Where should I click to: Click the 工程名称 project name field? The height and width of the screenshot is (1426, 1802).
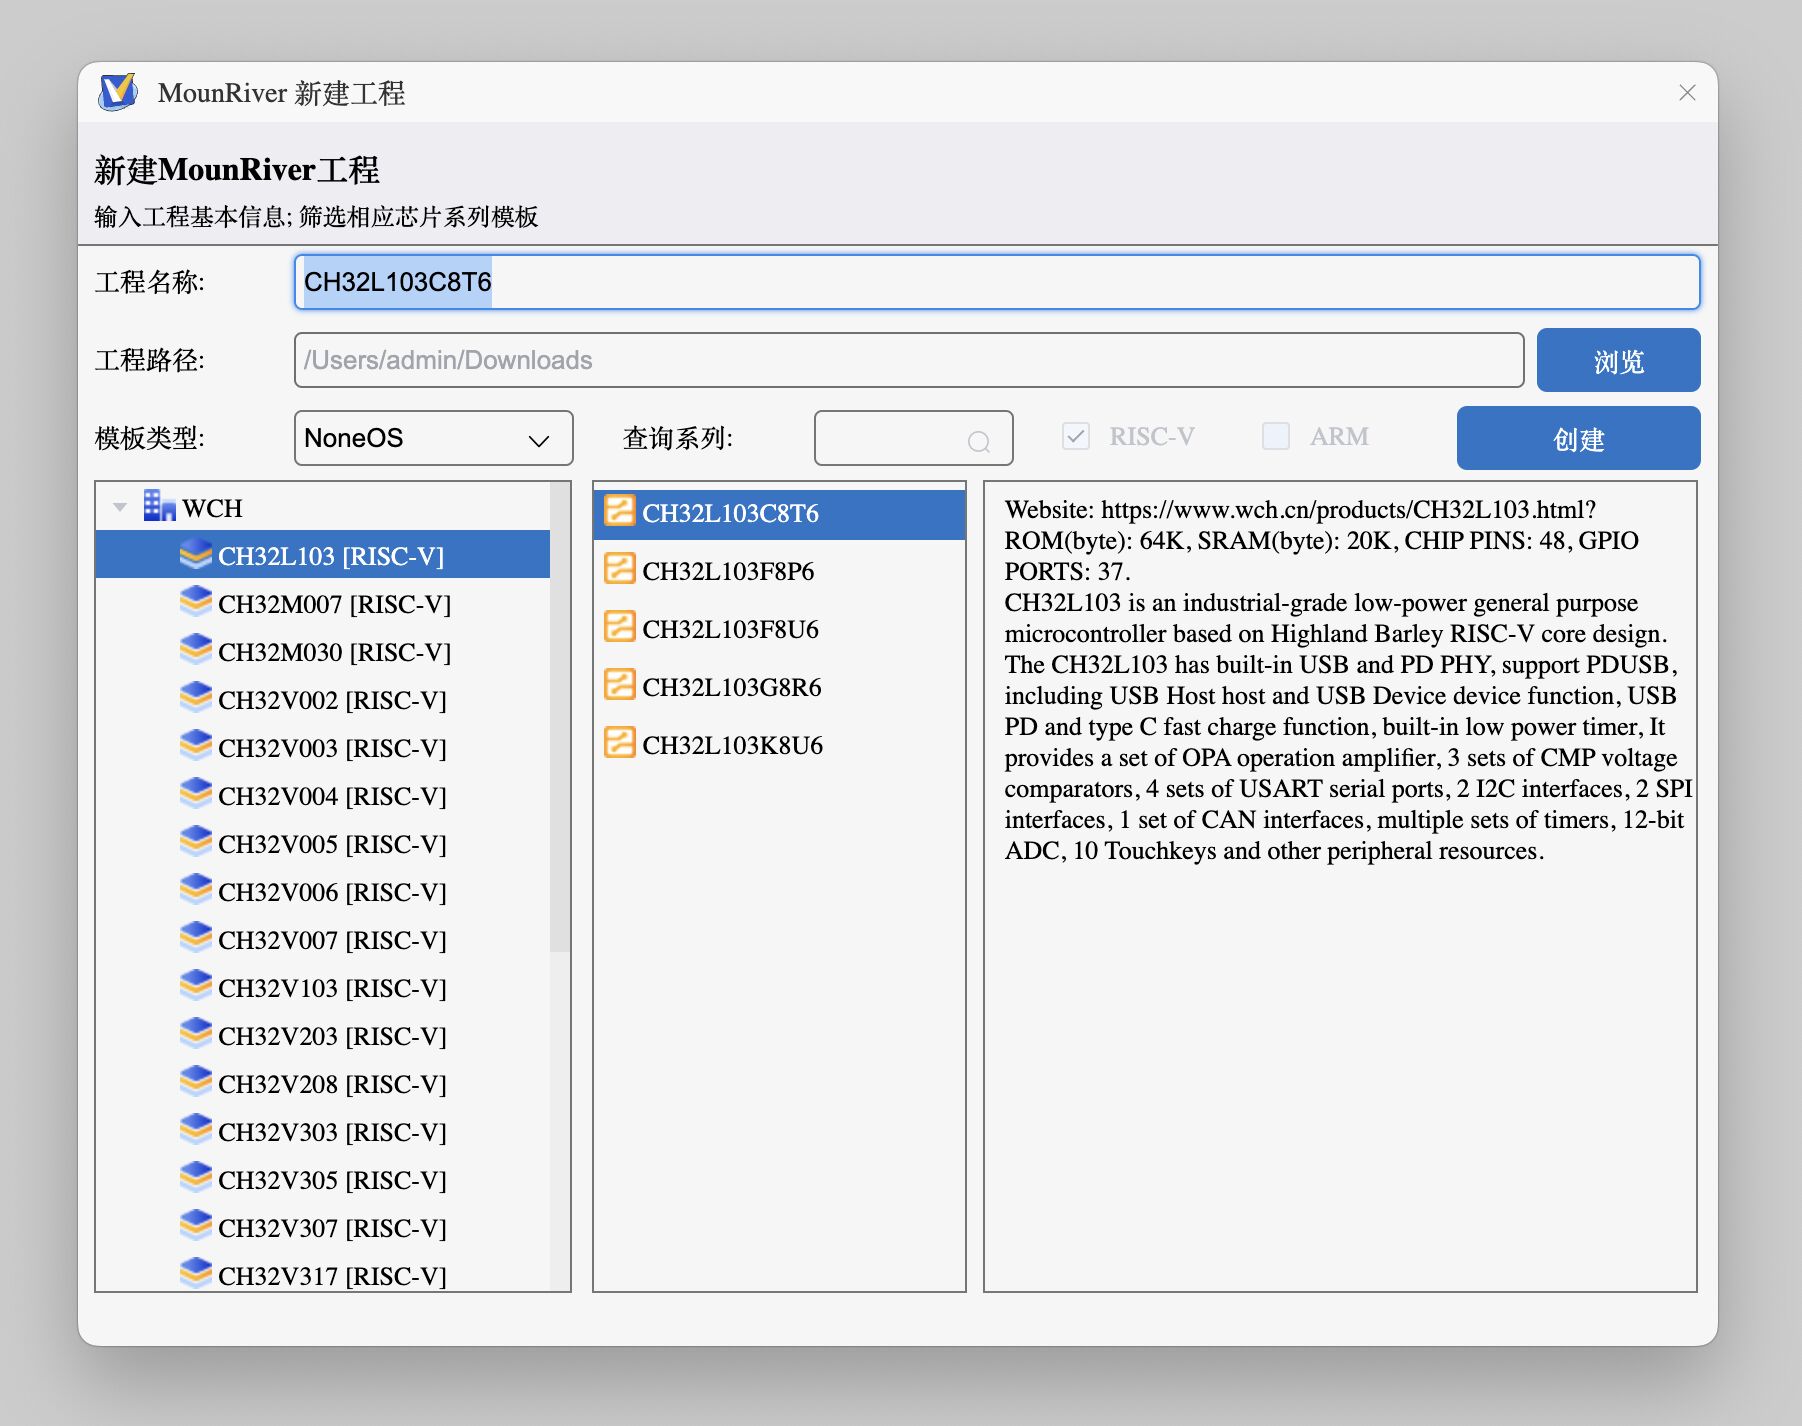coord(996,282)
